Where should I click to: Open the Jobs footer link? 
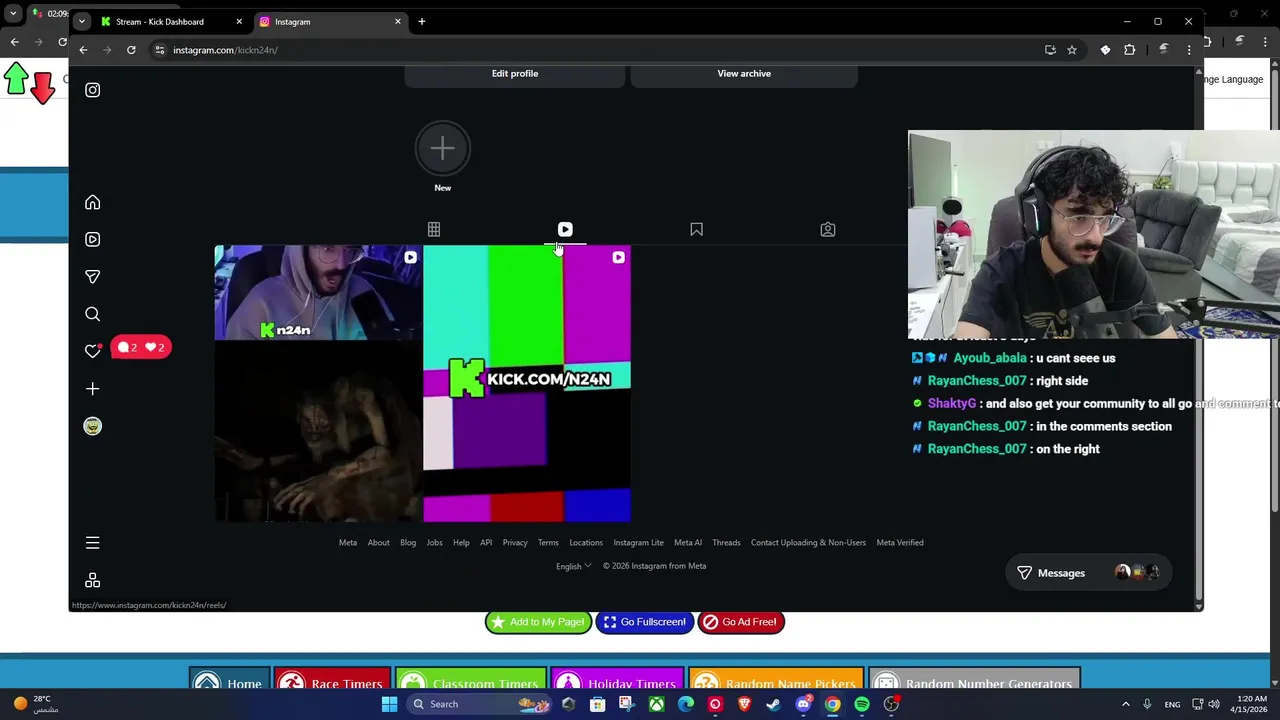435,543
